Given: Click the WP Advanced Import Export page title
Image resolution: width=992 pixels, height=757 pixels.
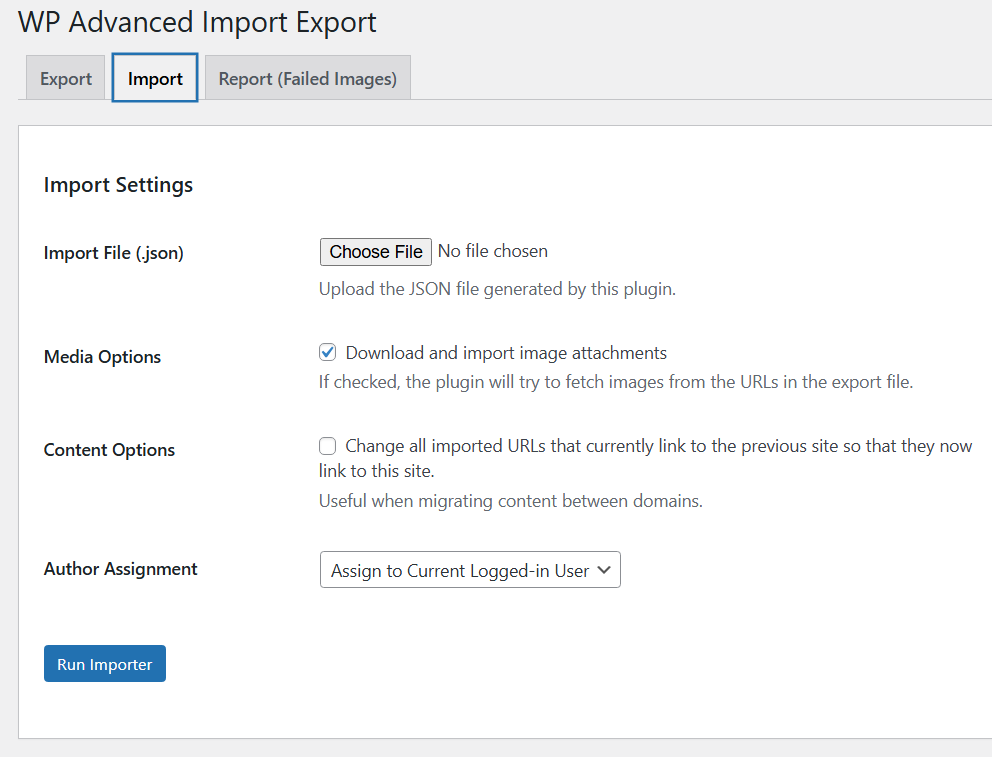Looking at the screenshot, I should 197,23.
